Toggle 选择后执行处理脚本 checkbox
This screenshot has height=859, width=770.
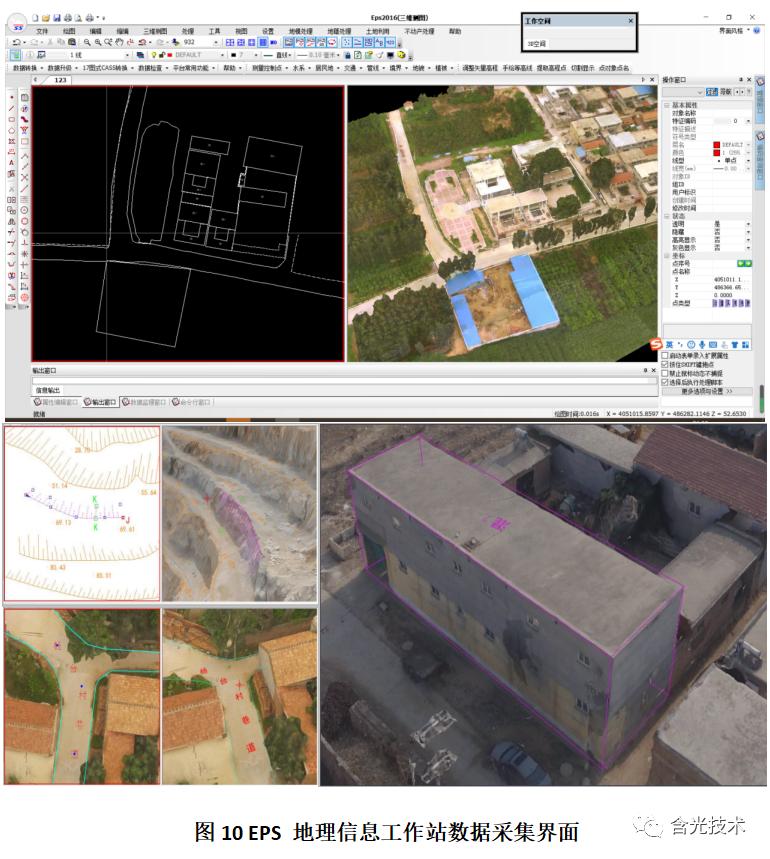[666, 382]
